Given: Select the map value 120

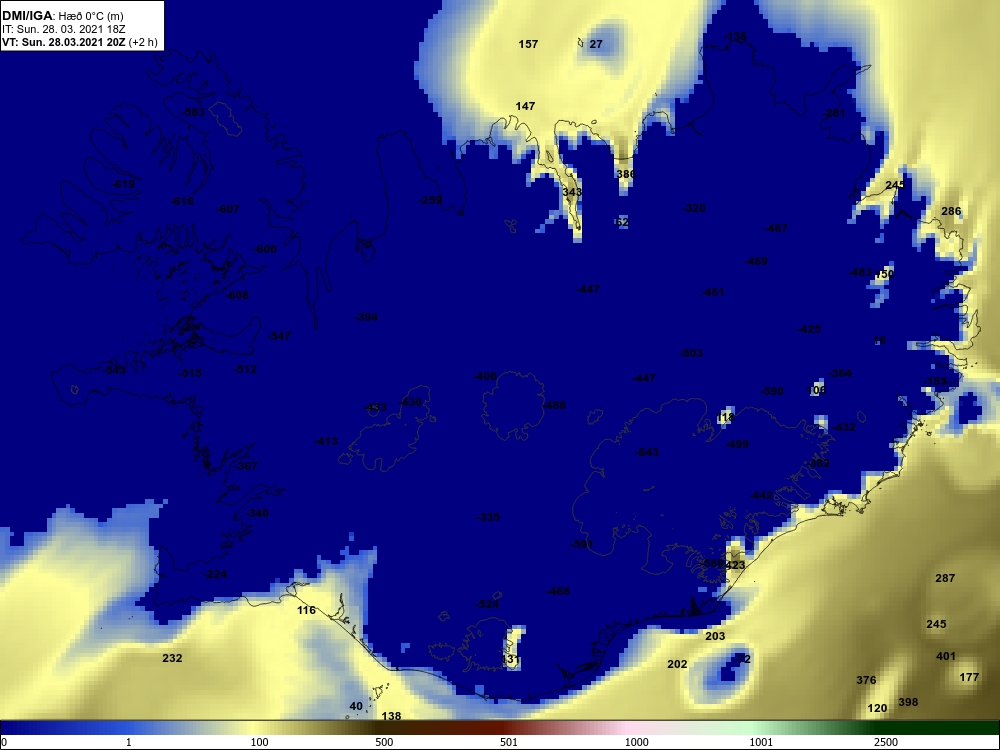Looking at the screenshot, I should pos(878,708).
